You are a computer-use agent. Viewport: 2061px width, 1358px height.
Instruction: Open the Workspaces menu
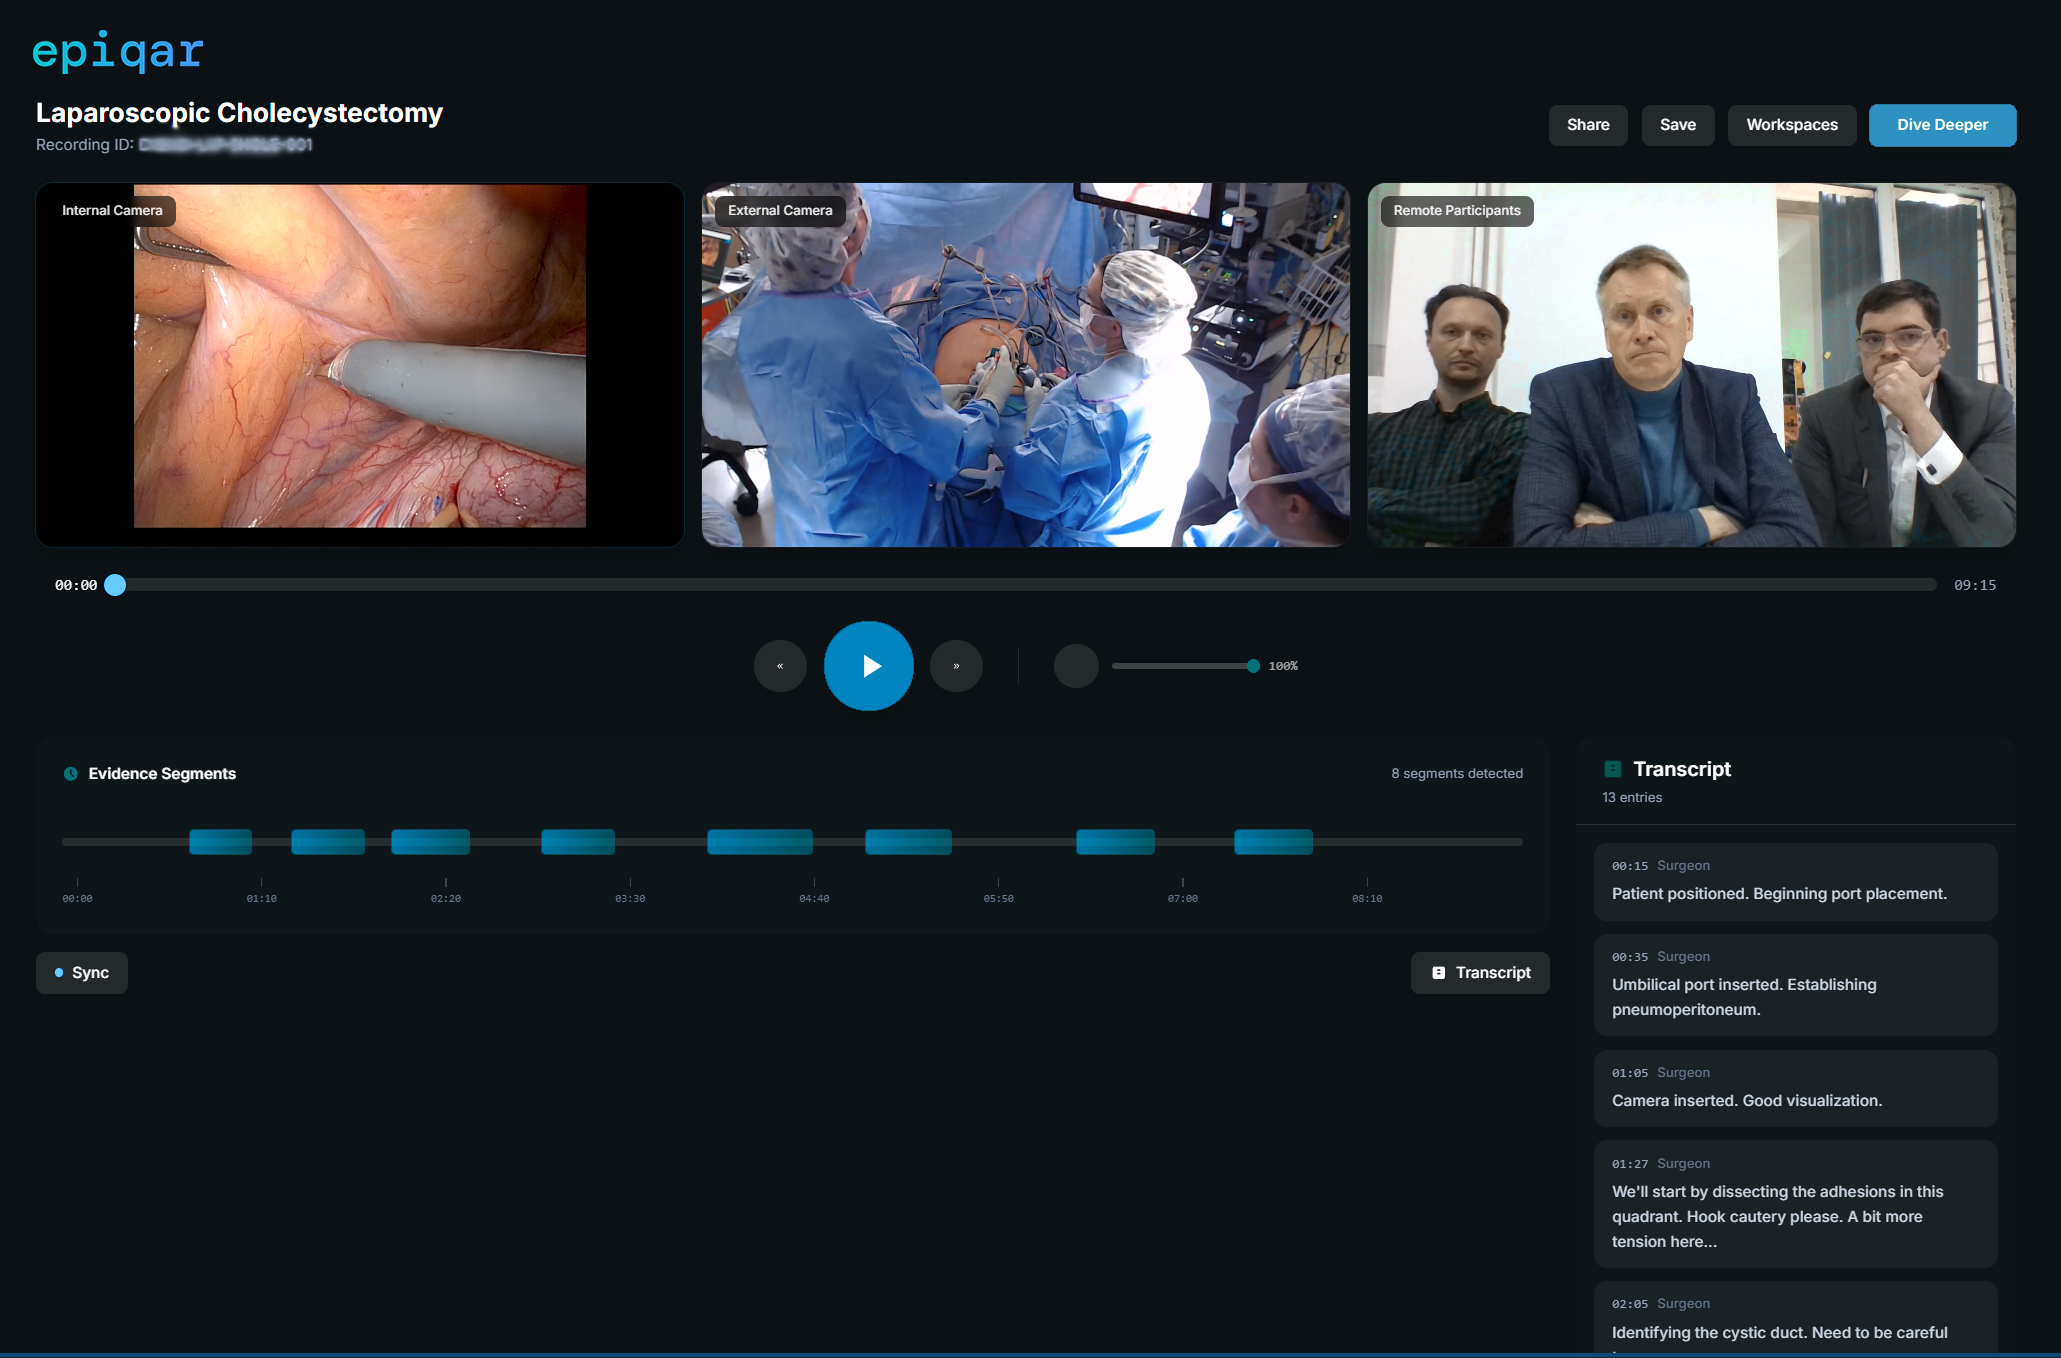tap(1791, 125)
